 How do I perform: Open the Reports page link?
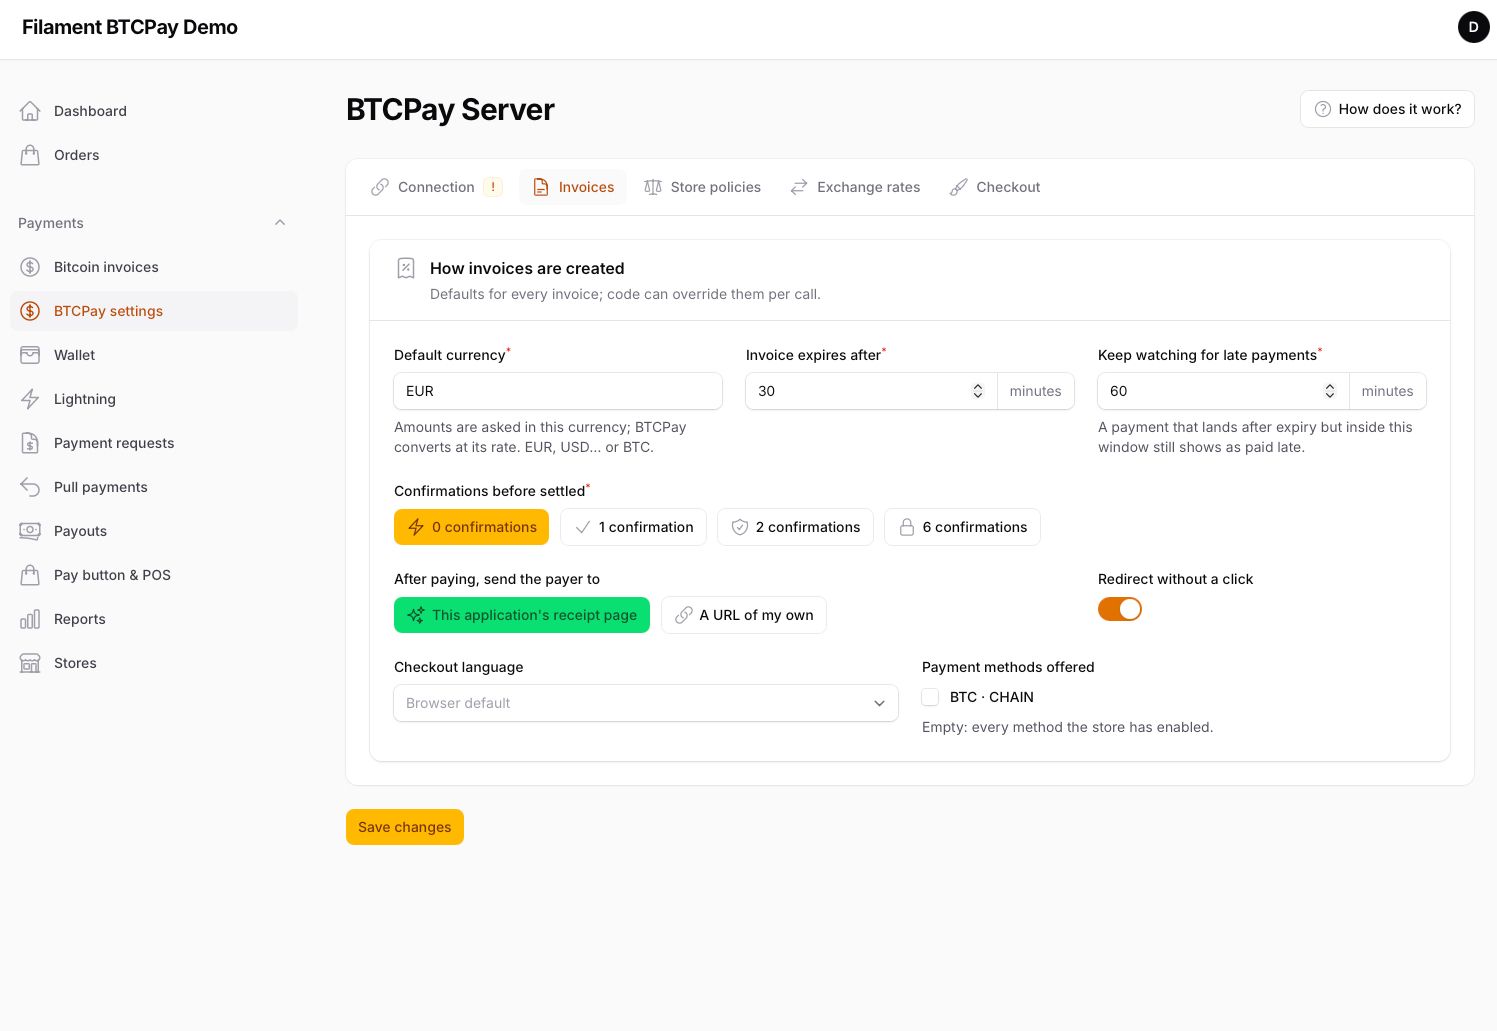(x=154, y=619)
